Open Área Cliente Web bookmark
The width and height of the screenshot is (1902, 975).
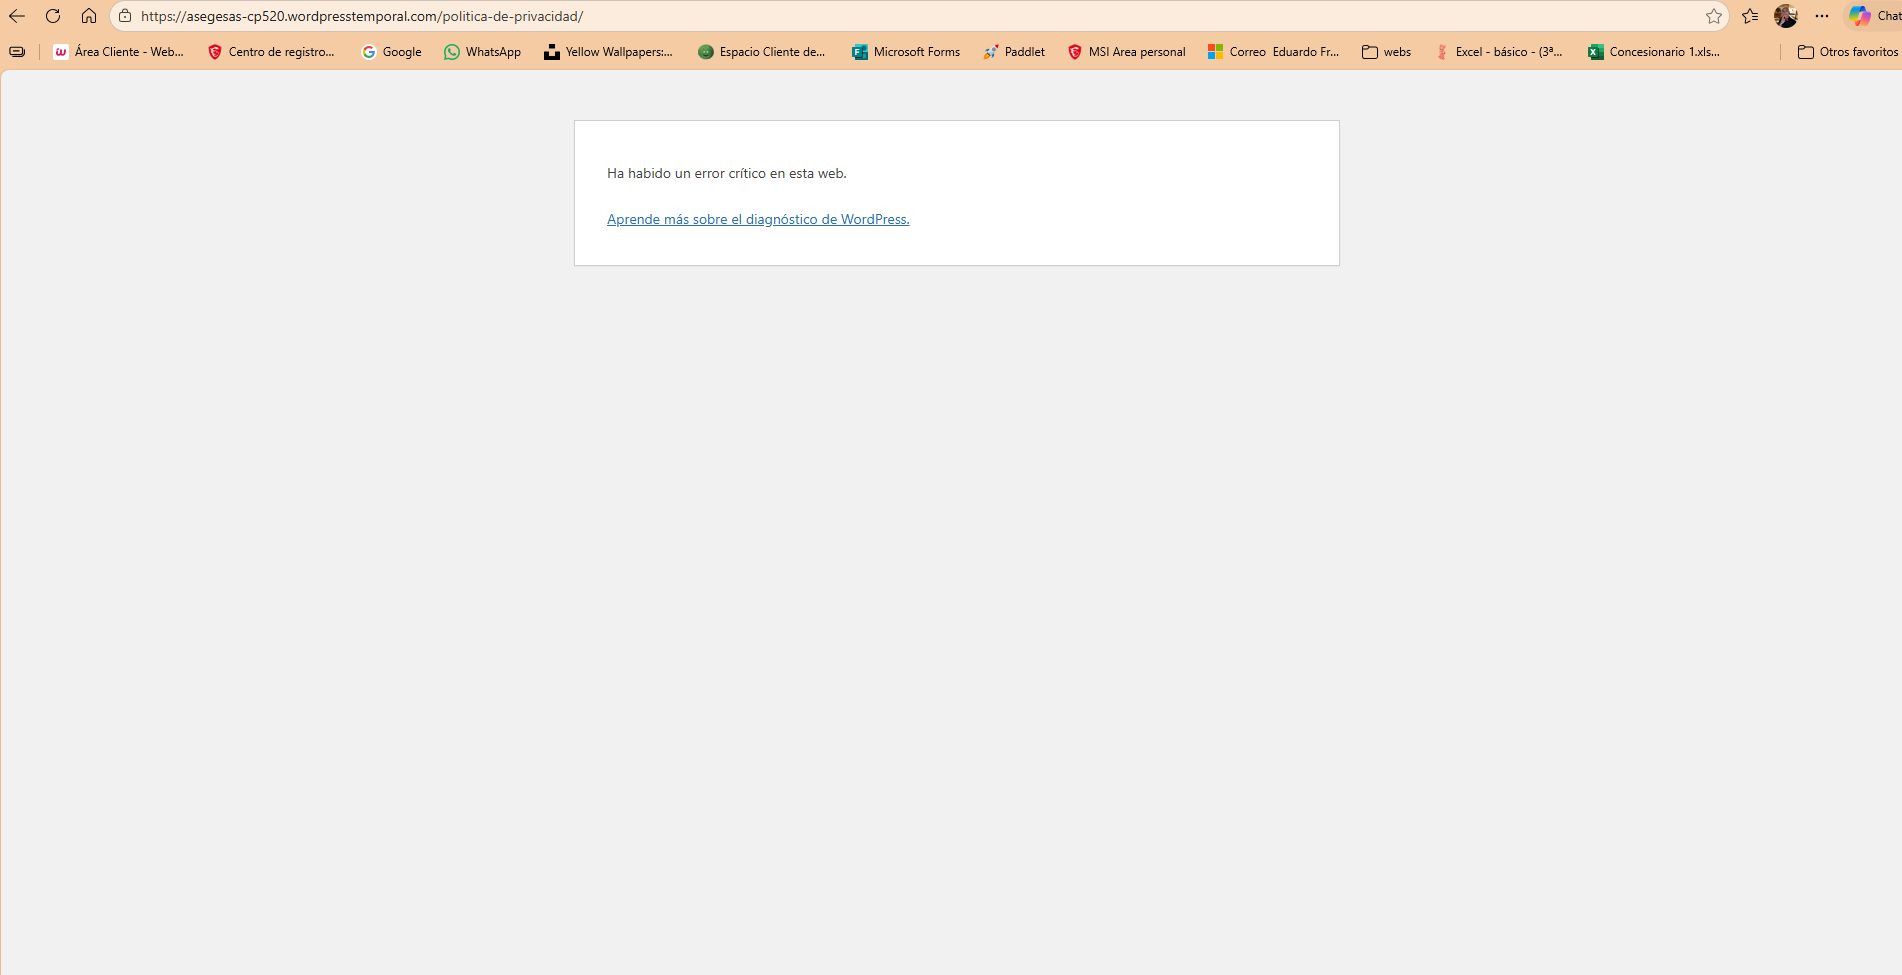click(x=118, y=52)
